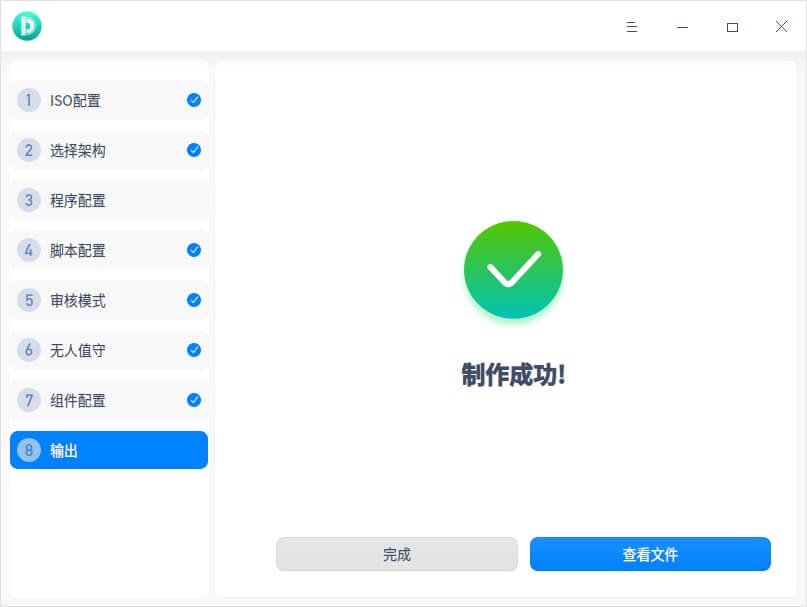This screenshot has width=807, height=607.
Task: Minimize the window
Action: click(682, 27)
